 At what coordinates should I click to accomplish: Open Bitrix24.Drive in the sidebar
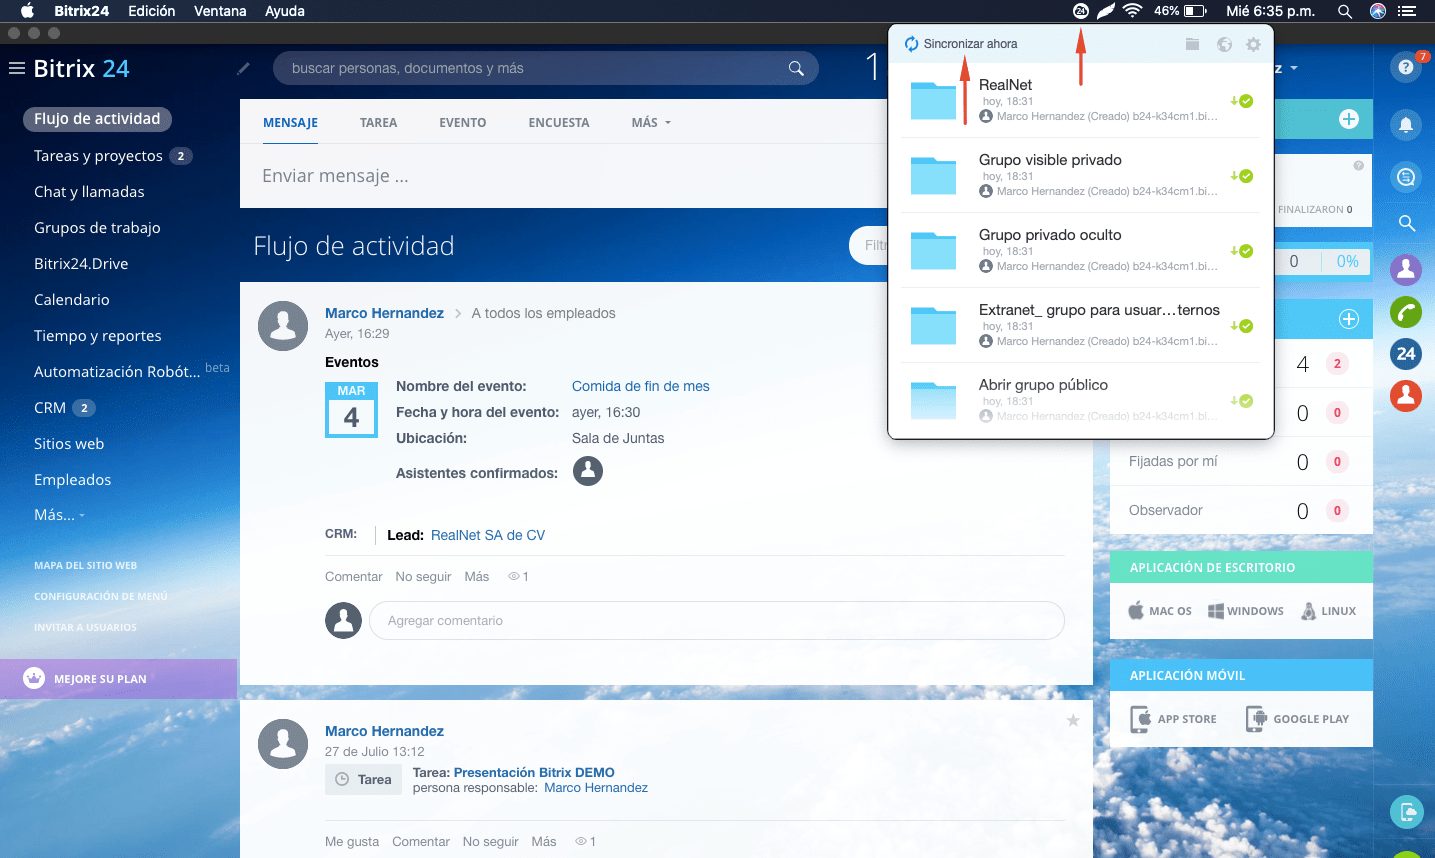point(81,264)
